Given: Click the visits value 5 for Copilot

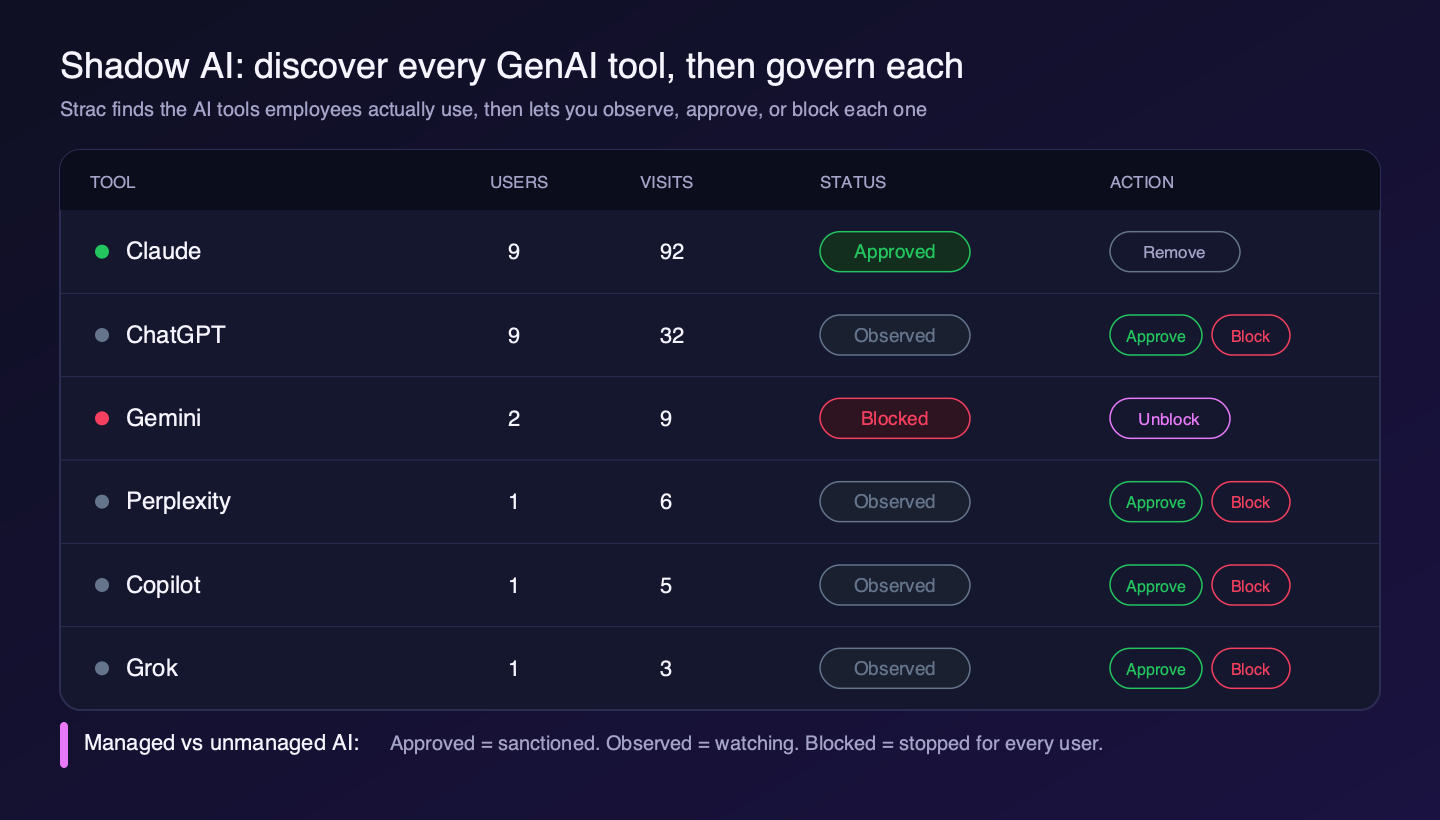Looking at the screenshot, I should 666,585.
